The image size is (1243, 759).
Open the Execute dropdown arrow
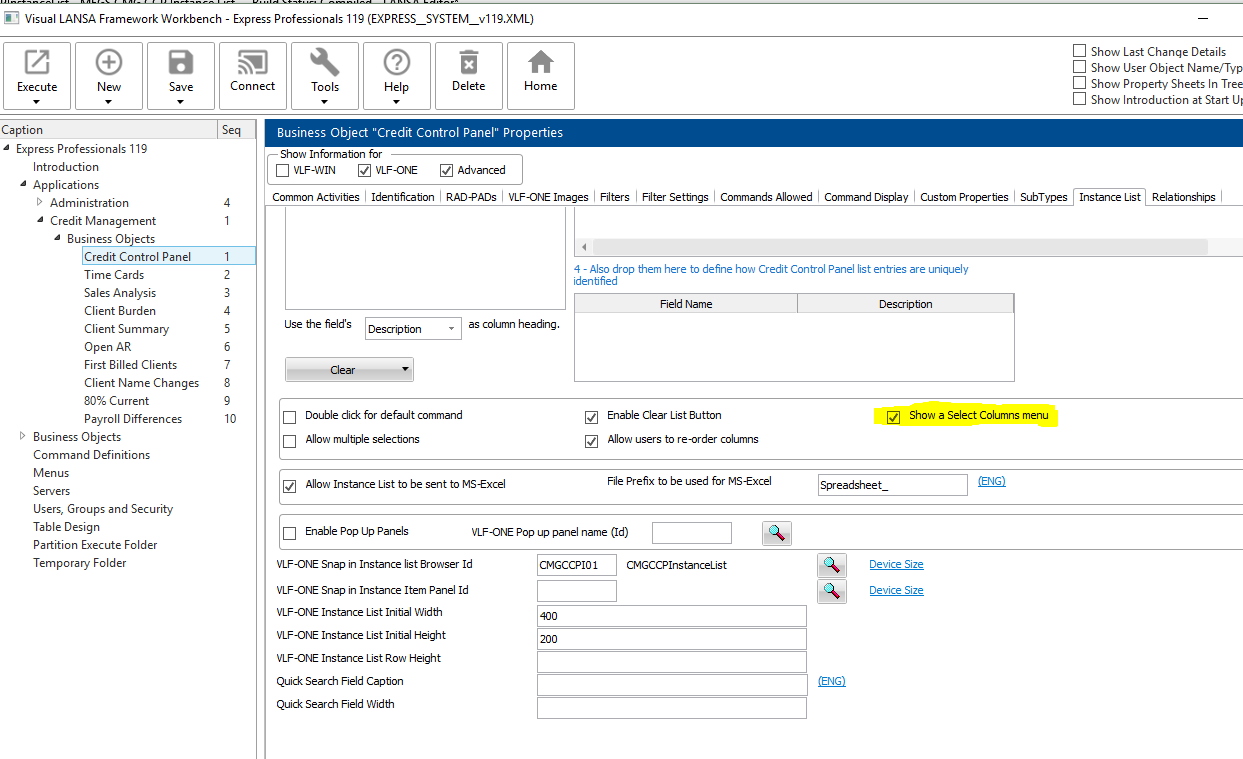pos(37,101)
